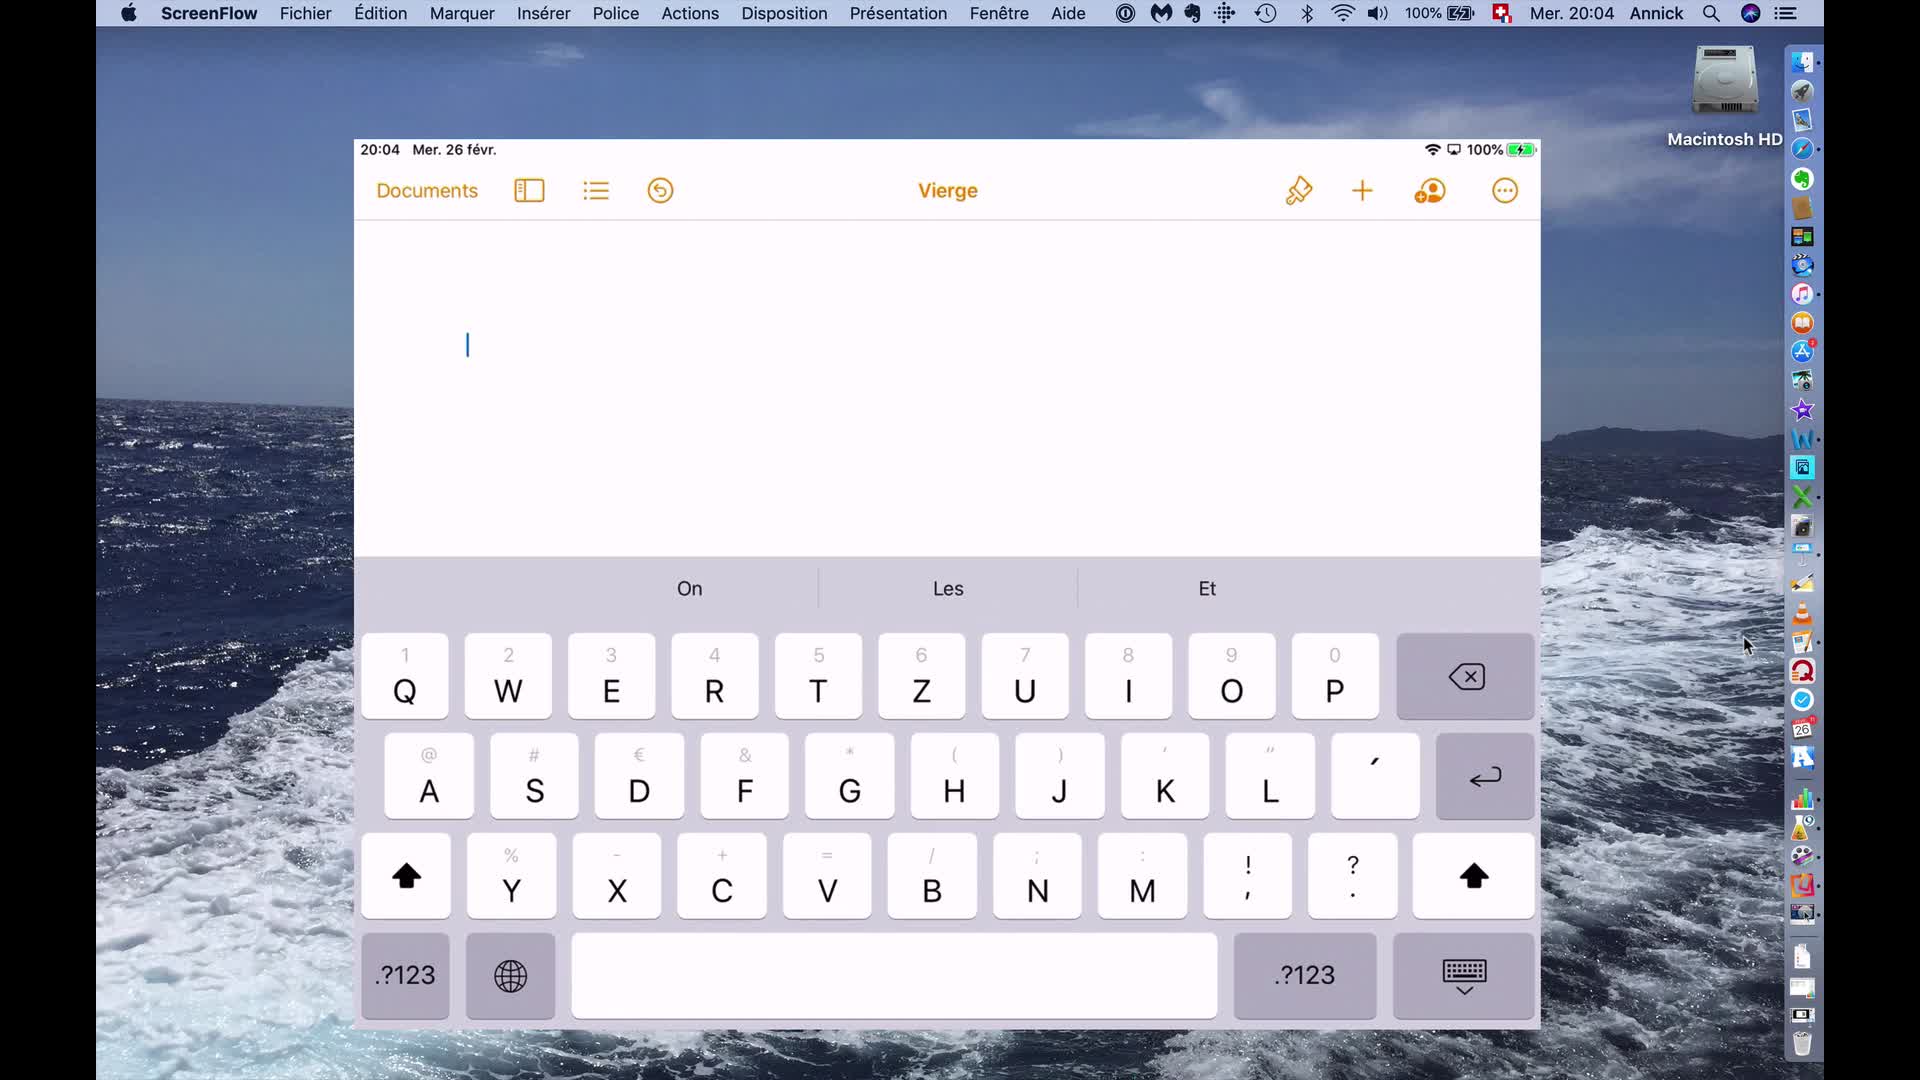Image resolution: width=1920 pixels, height=1080 pixels.
Task: Tap the plus insert icon
Action: coord(1362,191)
